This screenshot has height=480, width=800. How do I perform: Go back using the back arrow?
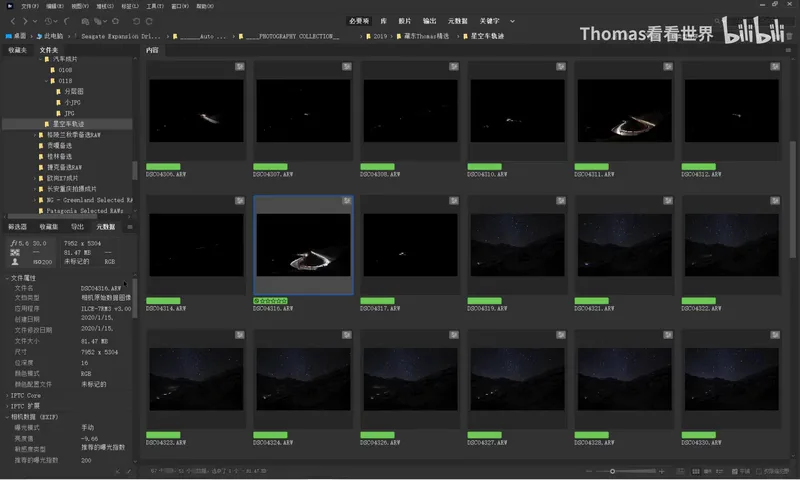13,21
